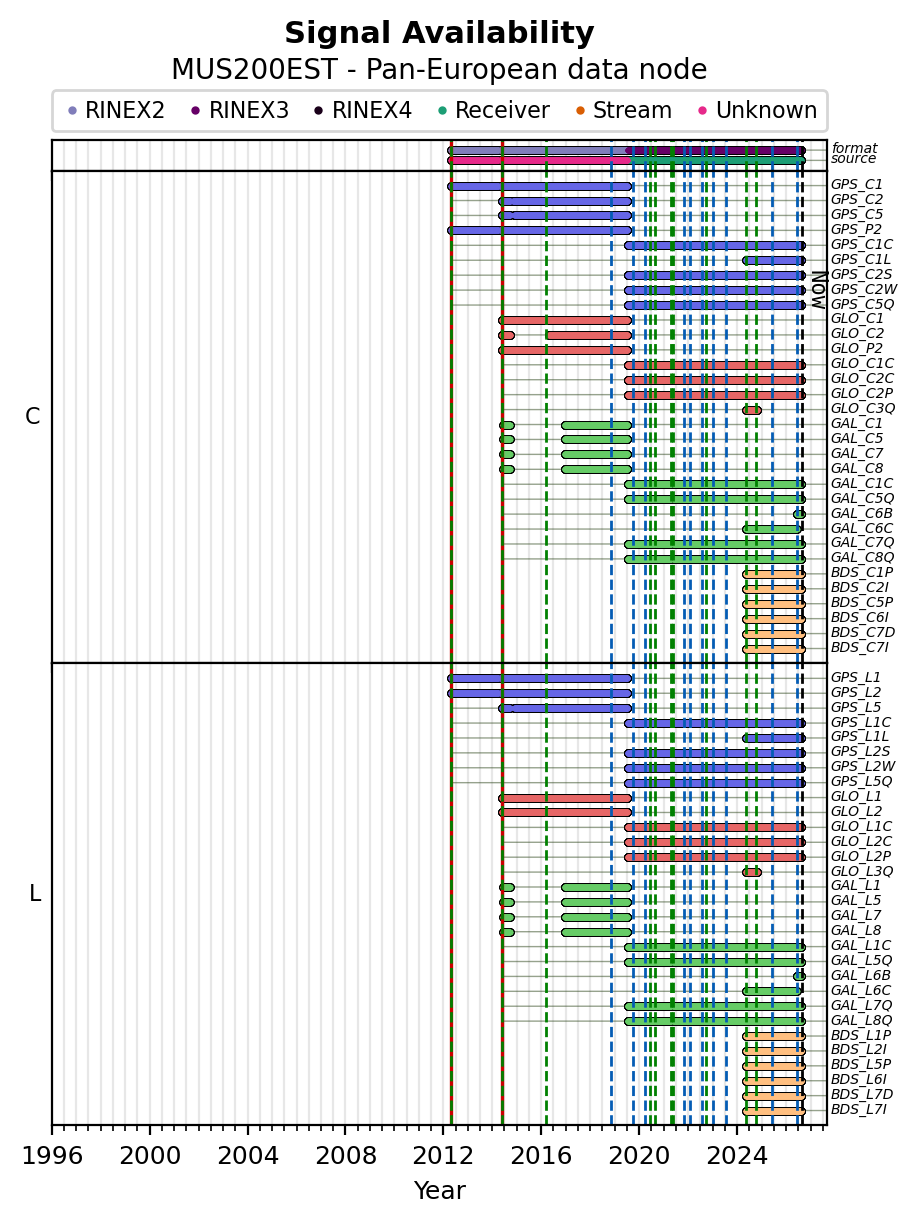Click the GAL_C6B row label
918x1224 pixels.
pos(862,514)
